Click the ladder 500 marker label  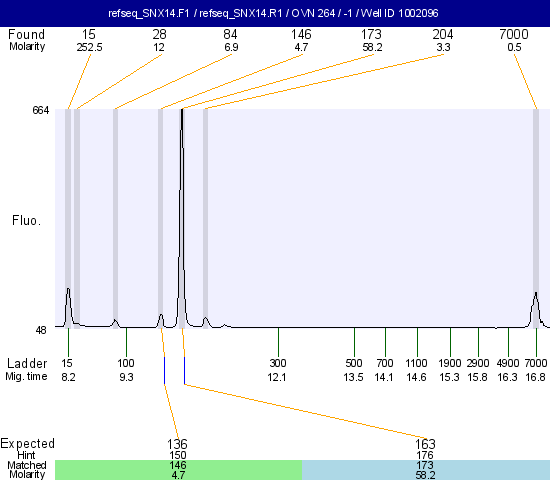[x=354, y=363]
